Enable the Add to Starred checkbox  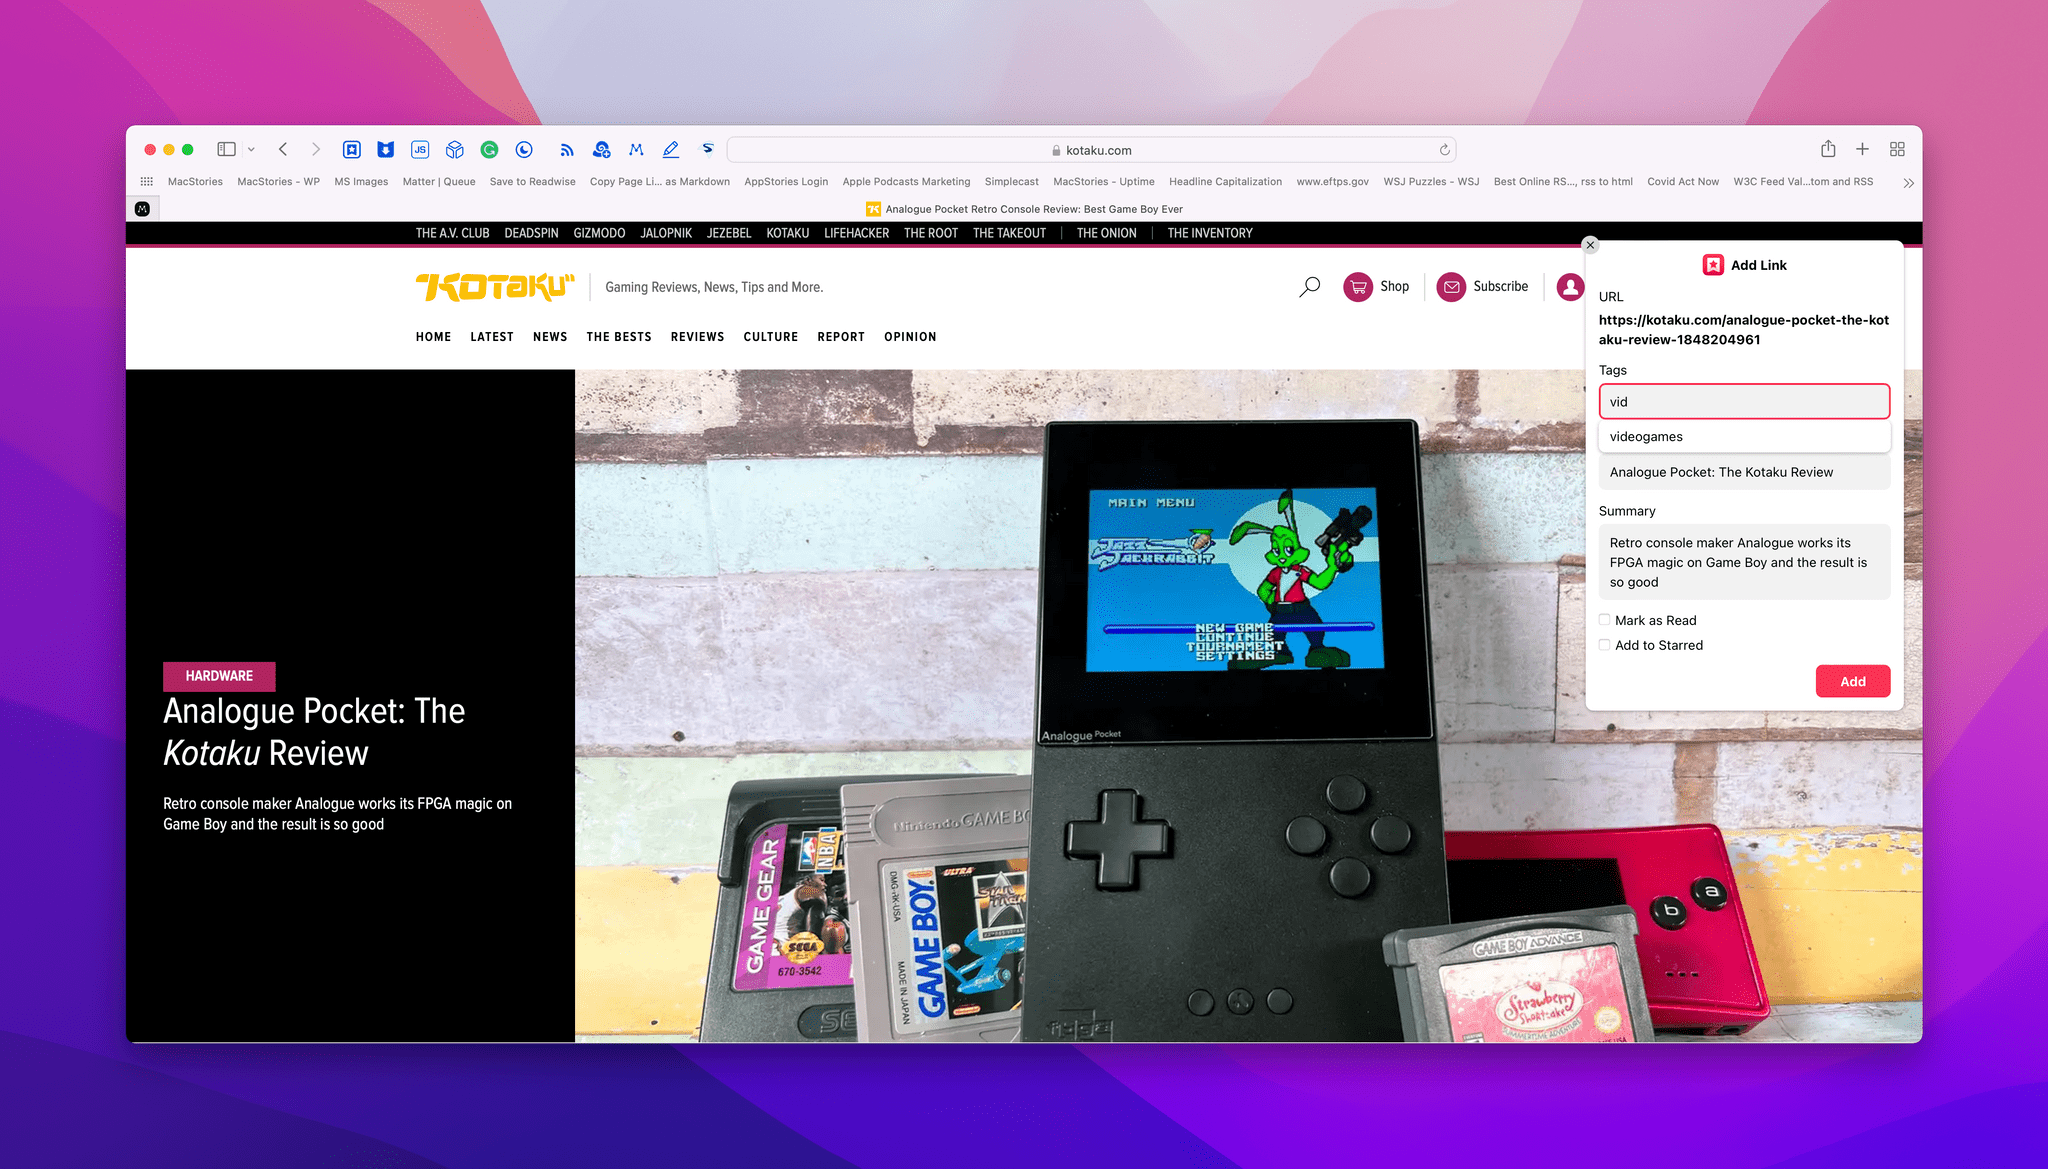point(1604,645)
